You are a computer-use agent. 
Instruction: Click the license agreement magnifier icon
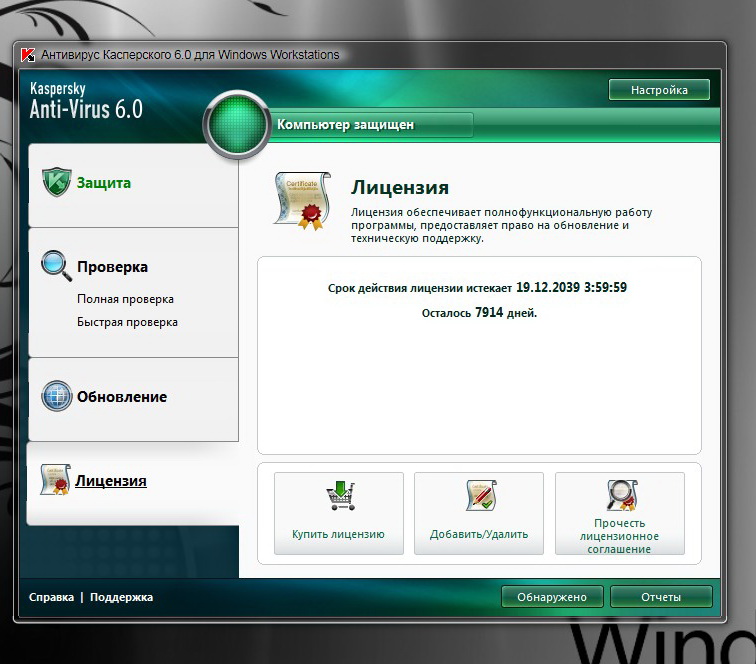click(x=620, y=495)
